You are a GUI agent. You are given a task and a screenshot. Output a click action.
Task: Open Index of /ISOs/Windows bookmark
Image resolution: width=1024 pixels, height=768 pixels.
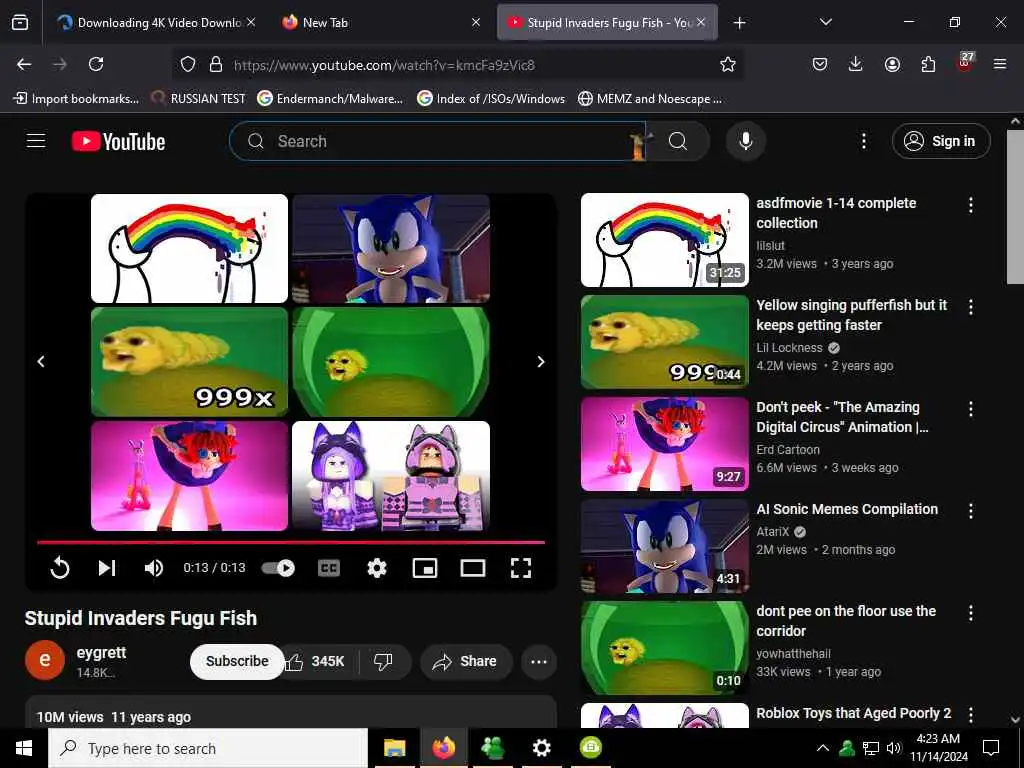pyautogui.click(x=491, y=99)
